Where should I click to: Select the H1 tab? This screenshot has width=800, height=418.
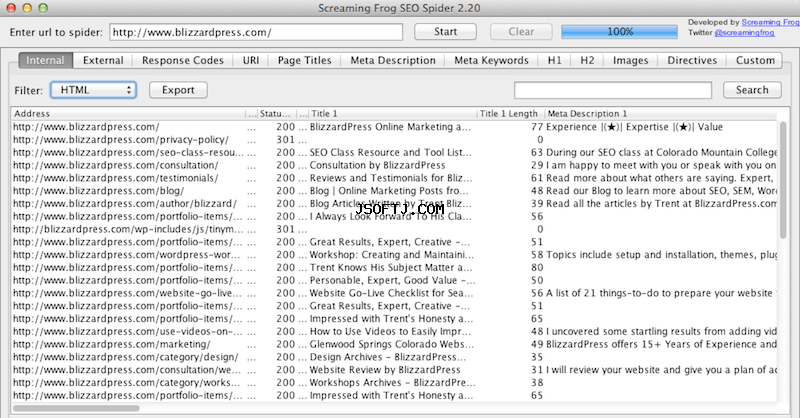pos(555,60)
